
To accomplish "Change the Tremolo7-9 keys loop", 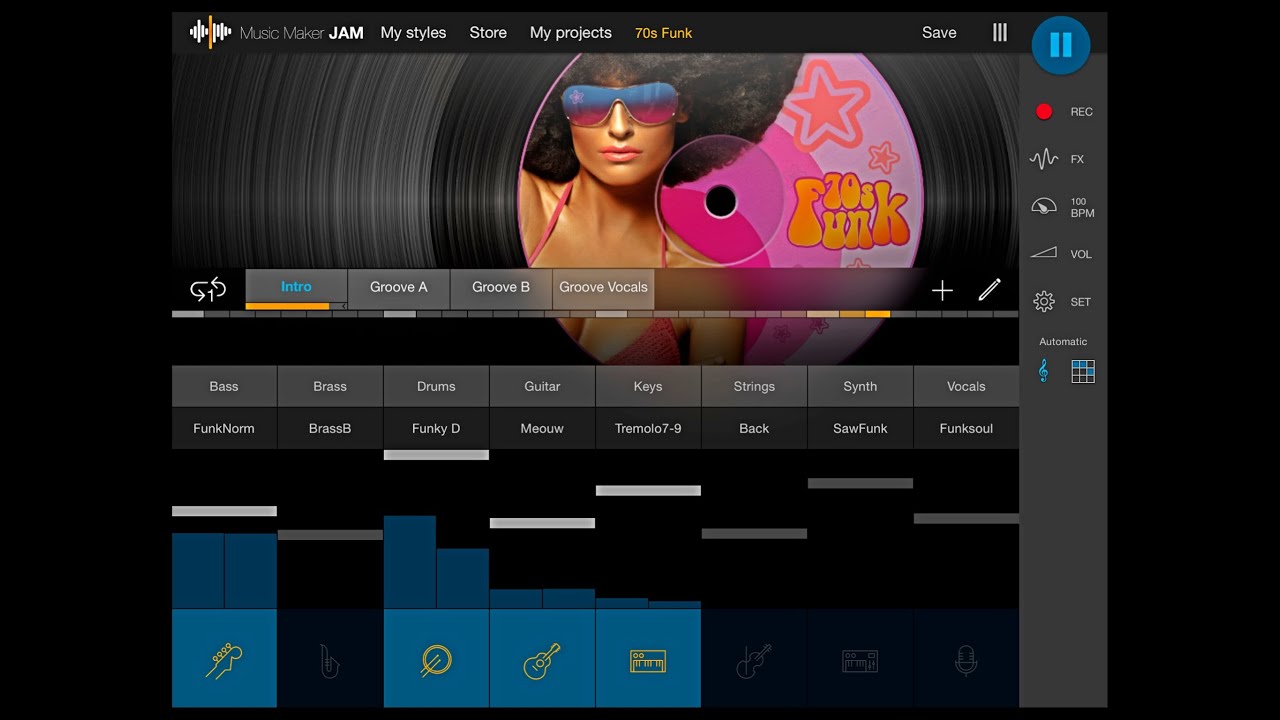I will click(x=648, y=428).
